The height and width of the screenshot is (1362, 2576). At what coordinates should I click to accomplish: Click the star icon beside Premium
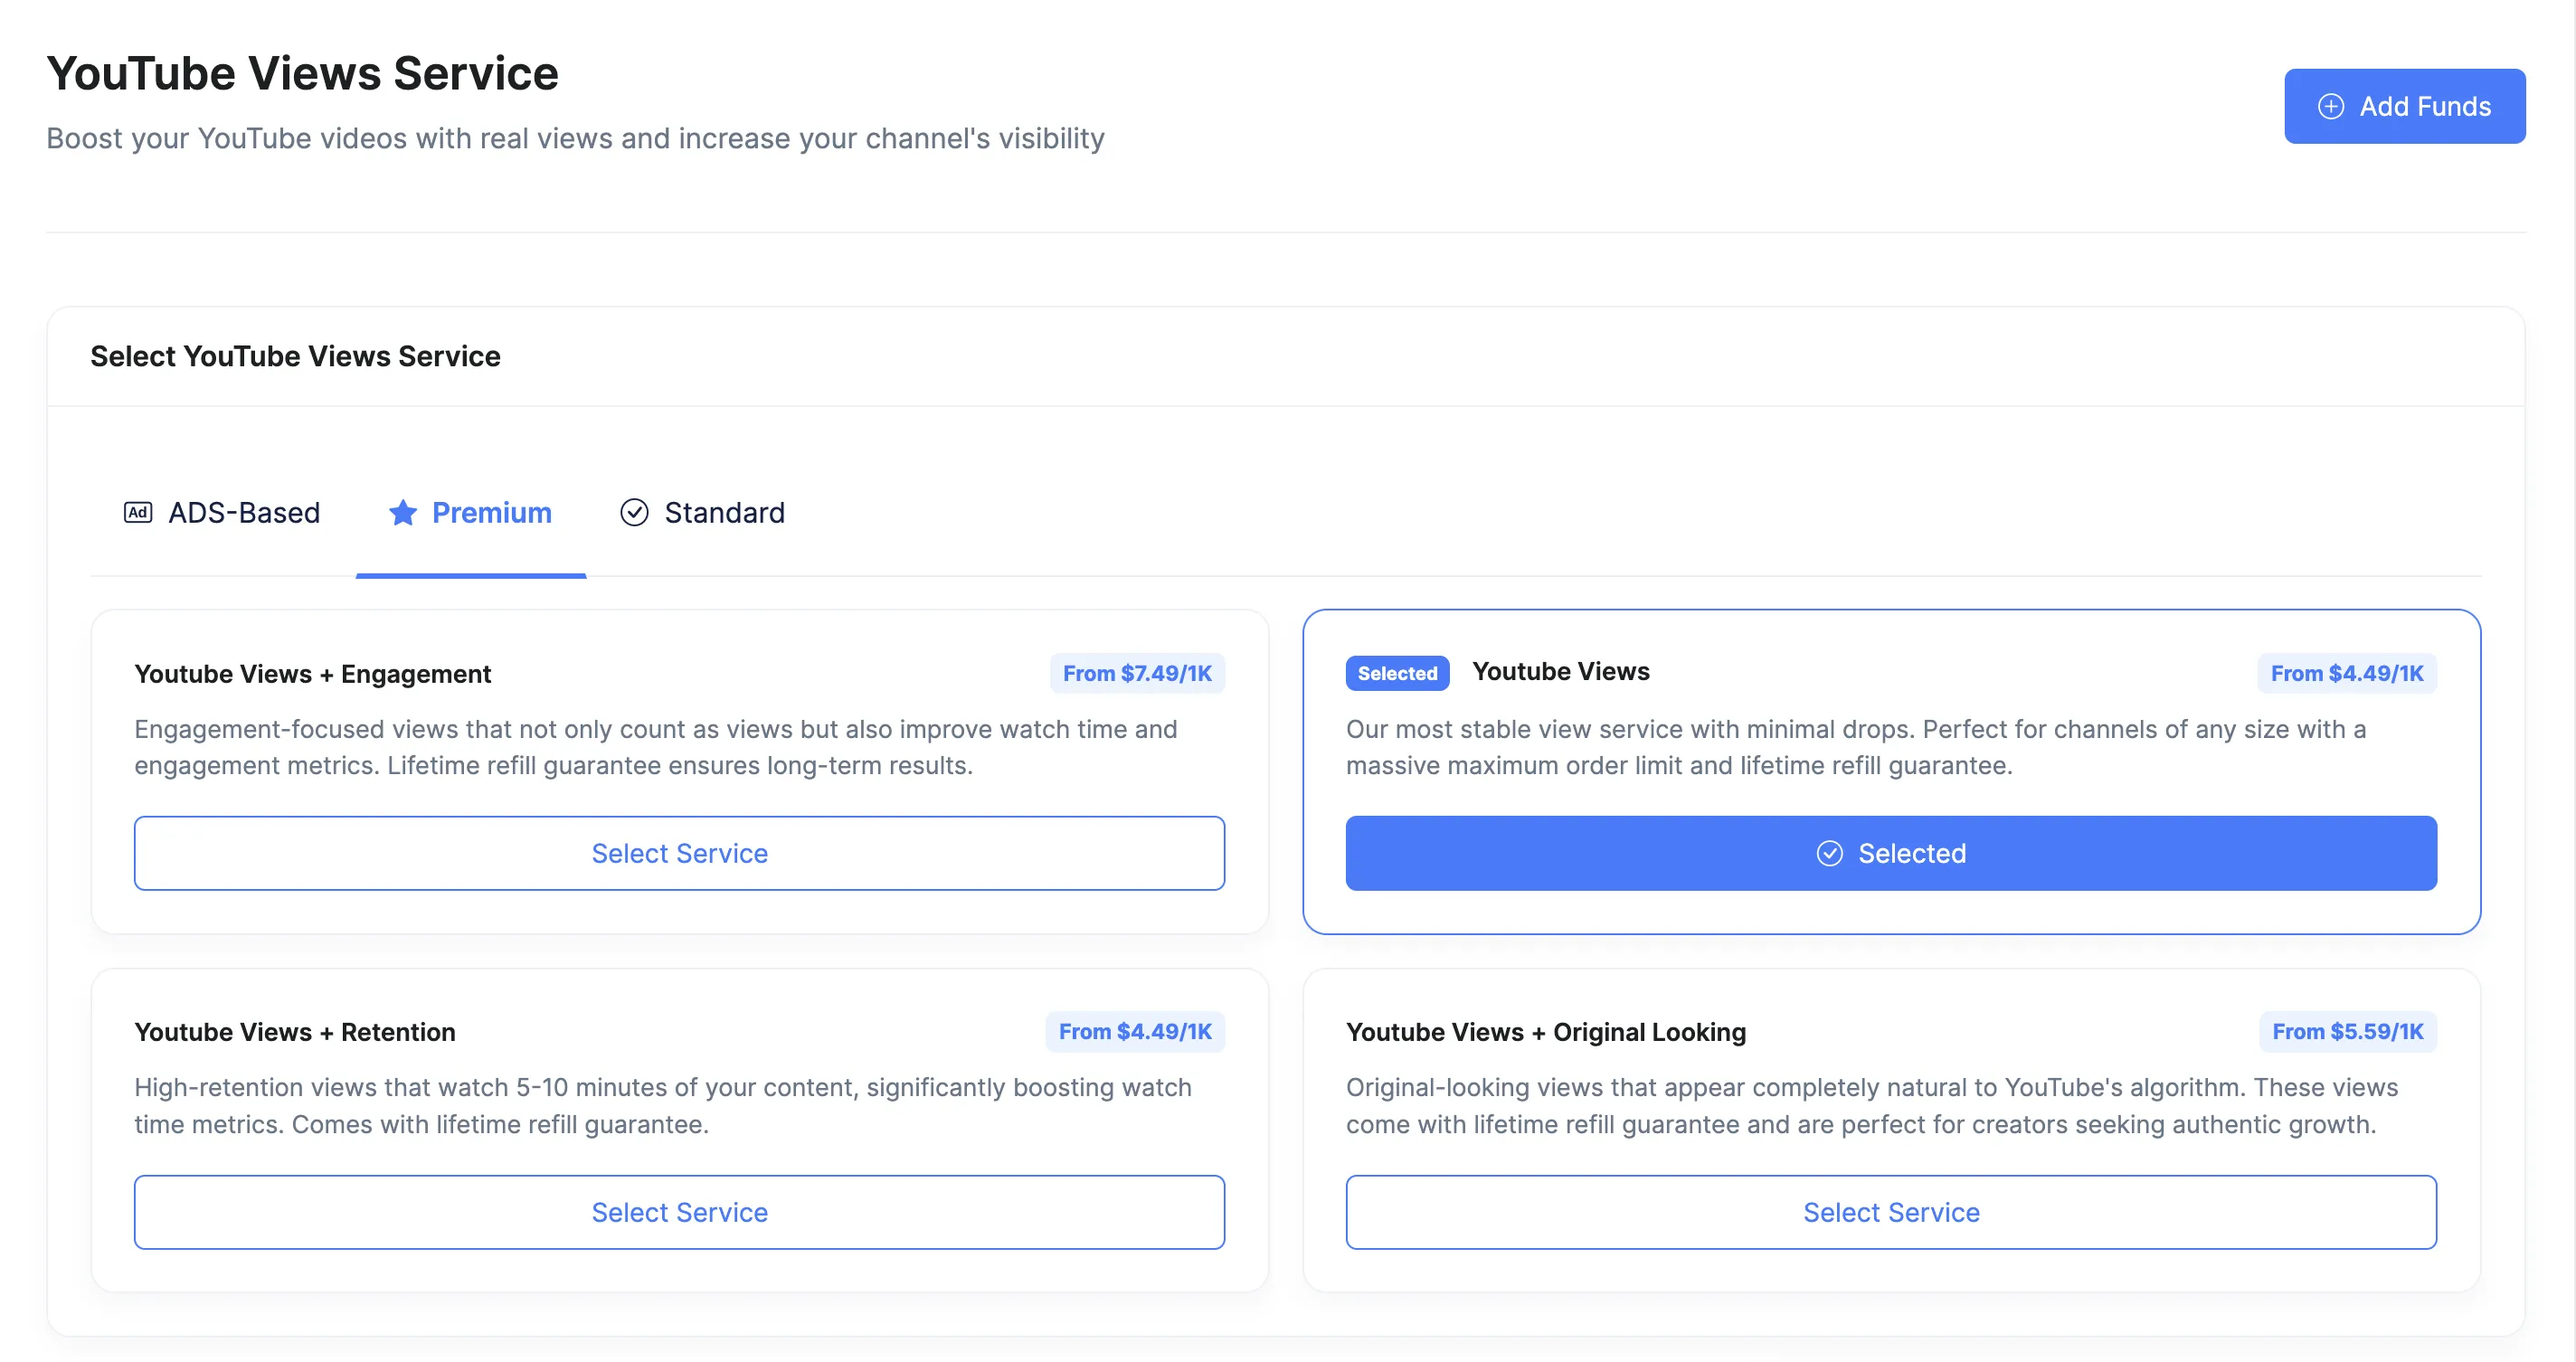coord(403,512)
